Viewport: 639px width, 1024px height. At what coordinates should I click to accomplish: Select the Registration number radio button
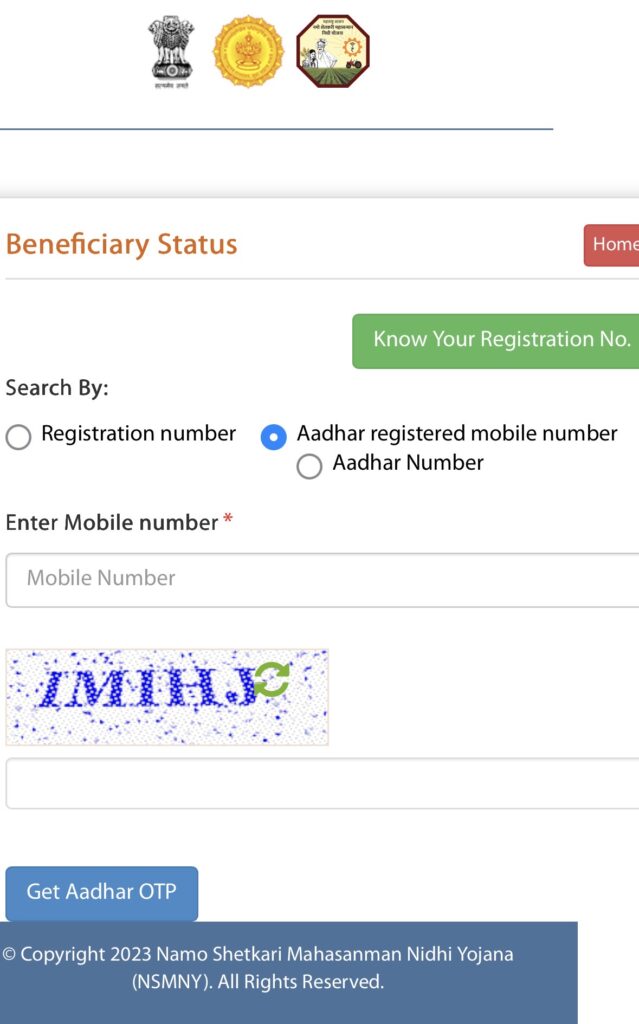click(x=19, y=437)
